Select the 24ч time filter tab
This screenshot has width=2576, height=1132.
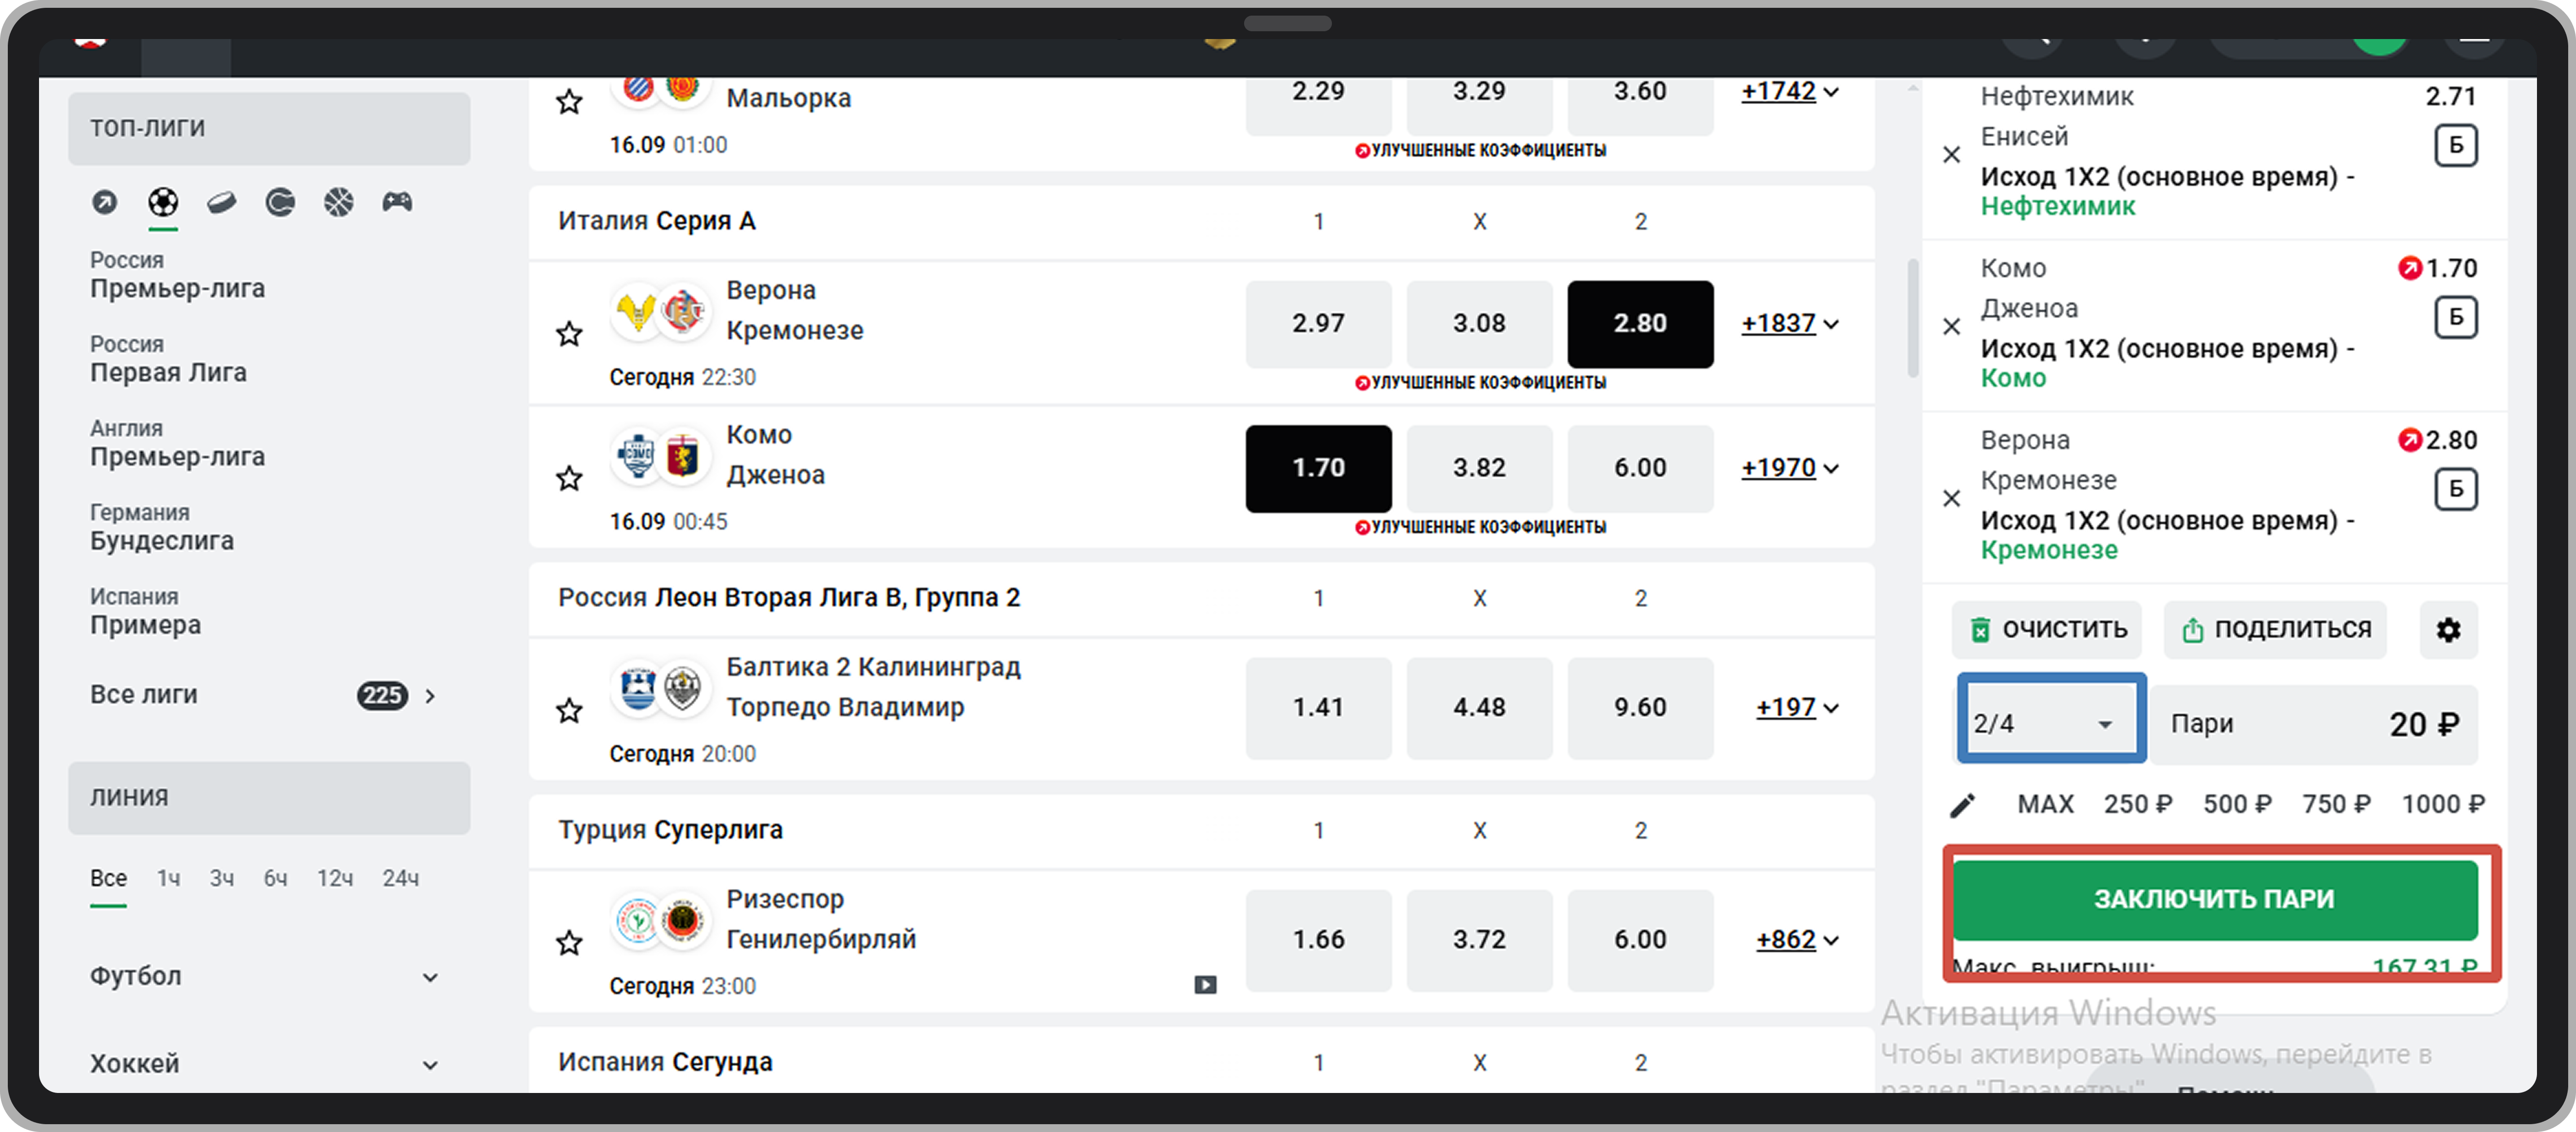400,878
